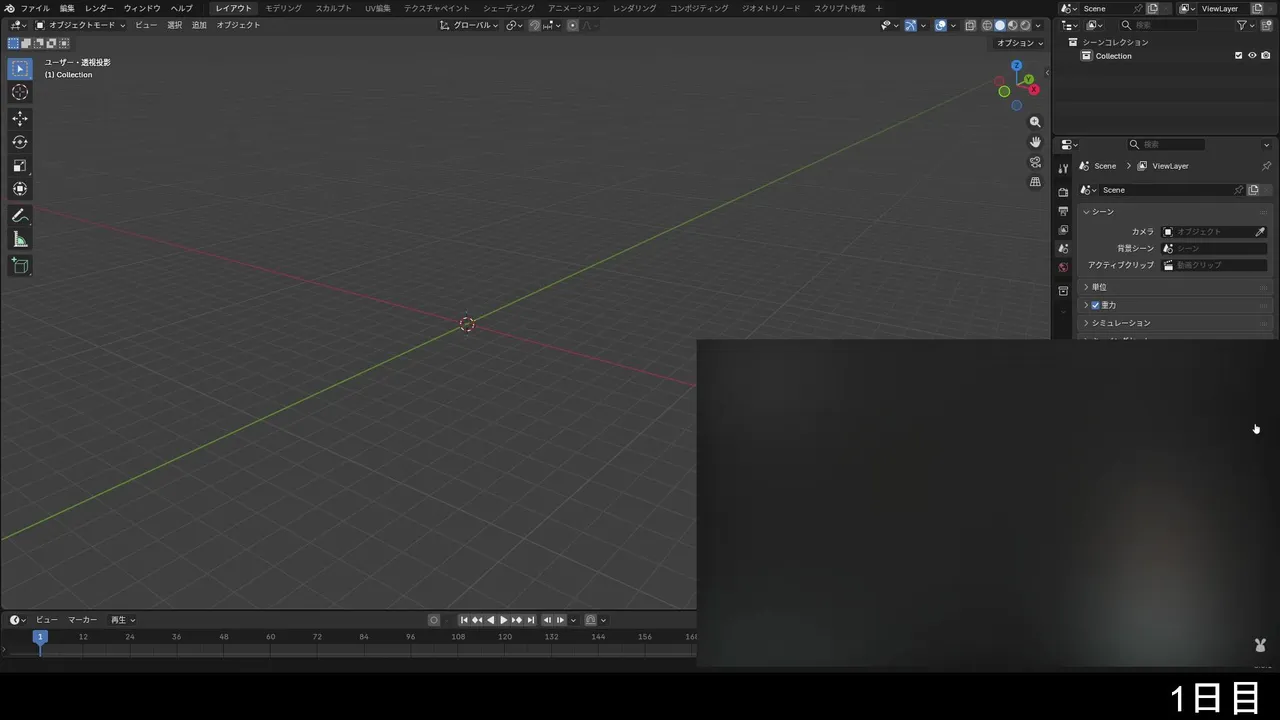Open pivot point dropdown
The height and width of the screenshot is (720, 1280).
point(514,25)
